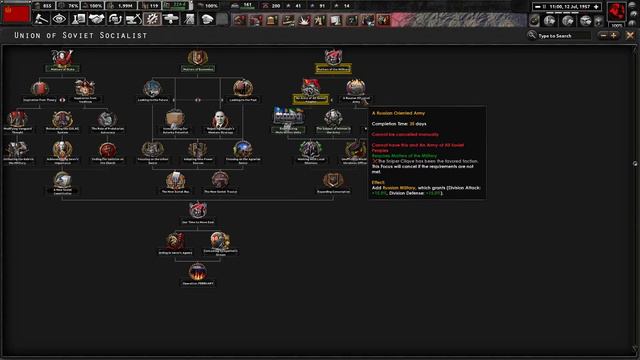Open the Diplomacy handshake screen
The height and width of the screenshot is (360, 640).
[x=97, y=19]
